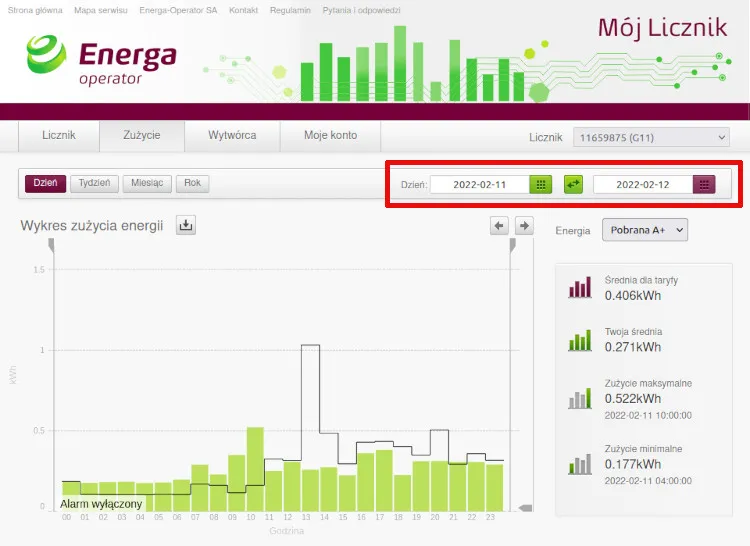The height and width of the screenshot is (546, 750).
Task: Click right range handle atop chart
Action: [513, 245]
